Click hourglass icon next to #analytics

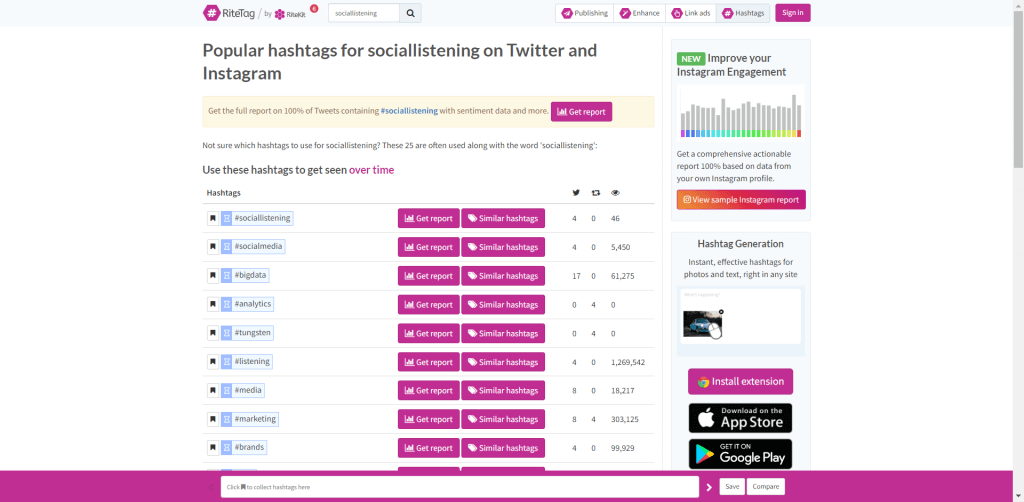point(226,304)
